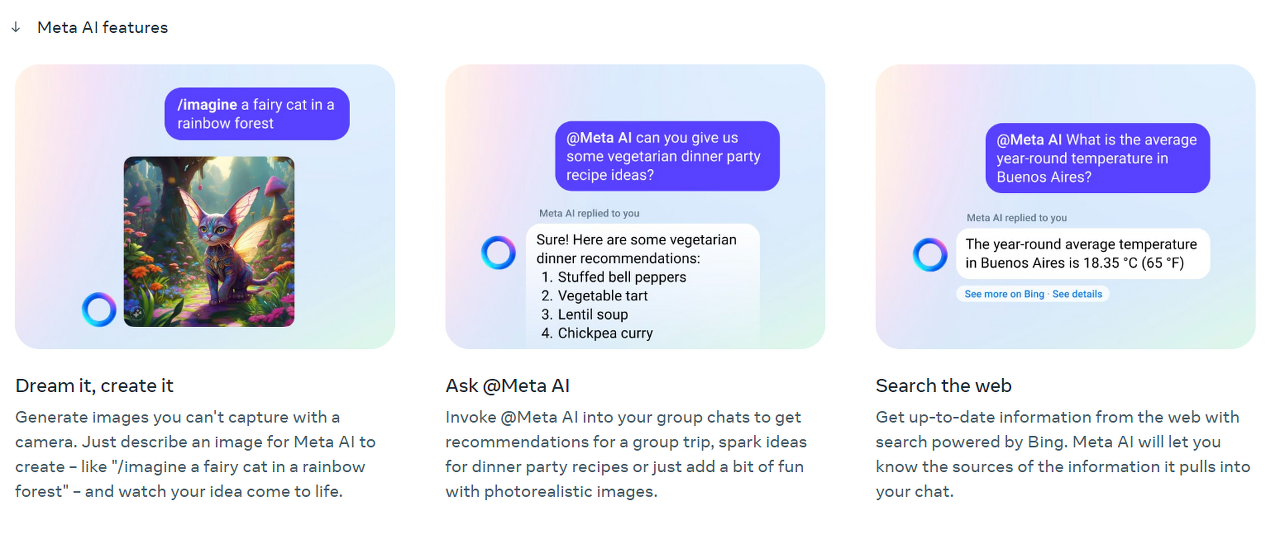The height and width of the screenshot is (539, 1280).
Task: Click the Buenos Aires temperature question bubble
Action: pyautogui.click(x=1097, y=158)
